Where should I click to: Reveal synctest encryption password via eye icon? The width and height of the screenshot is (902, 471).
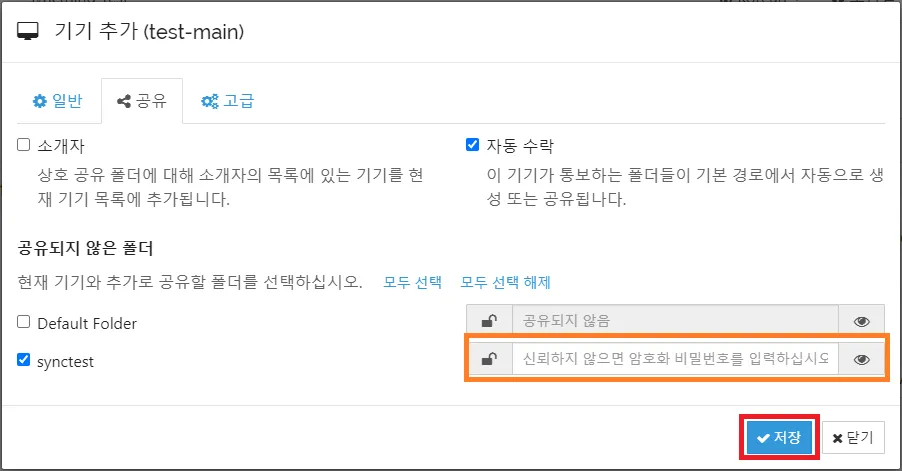(x=861, y=360)
